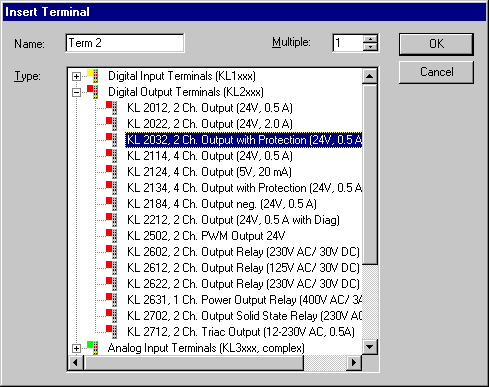Select 'KL 2631, 1 Ch. Power Output Relay'
The width and height of the screenshot is (489, 387).
coord(244,300)
